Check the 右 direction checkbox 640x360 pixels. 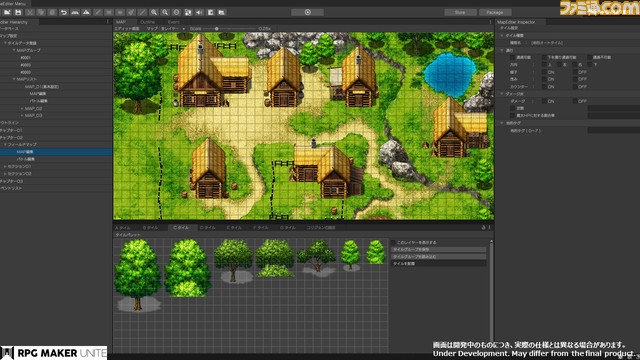pos(575,64)
